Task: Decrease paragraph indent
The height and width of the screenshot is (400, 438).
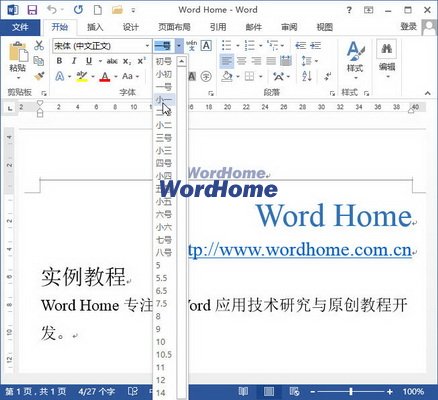Action: pos(300,45)
